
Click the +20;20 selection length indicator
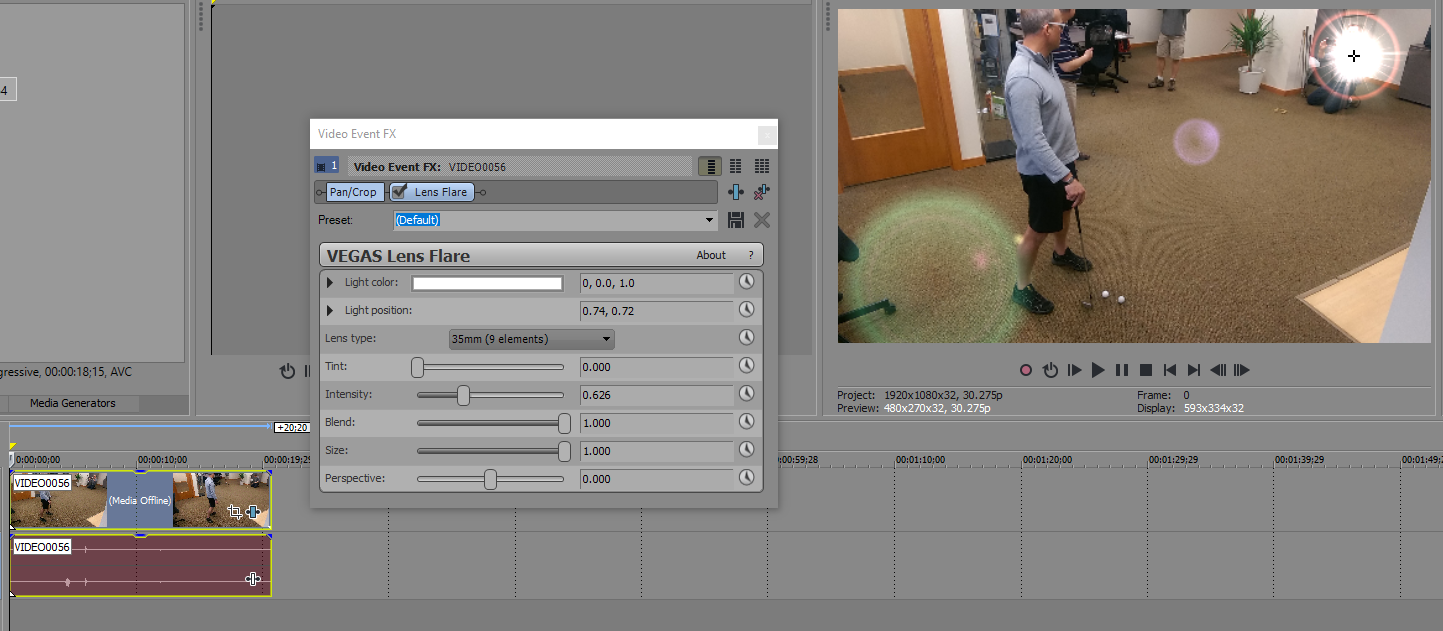point(291,427)
